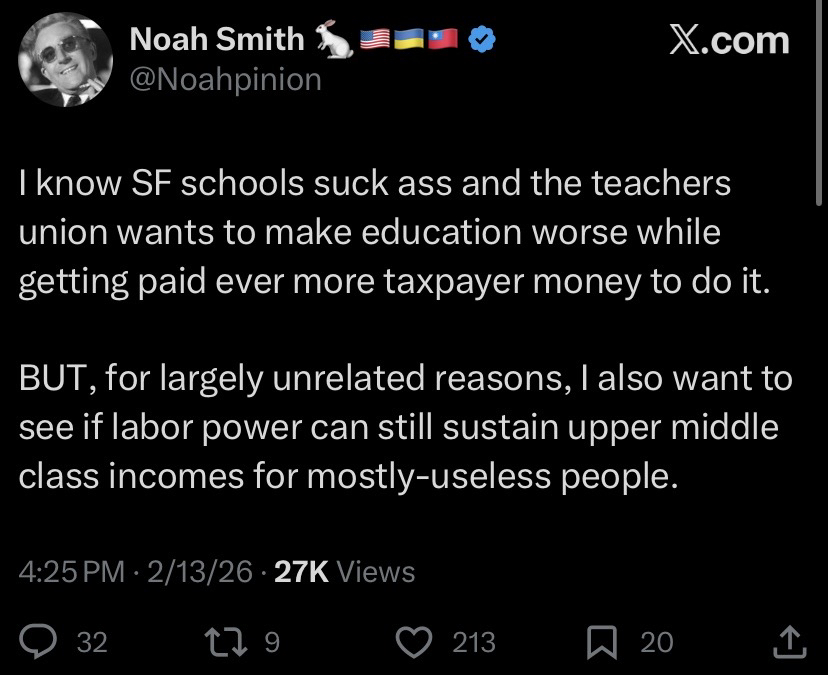Click the 213 likes count
Screen dimensions: 828x675
point(474,642)
